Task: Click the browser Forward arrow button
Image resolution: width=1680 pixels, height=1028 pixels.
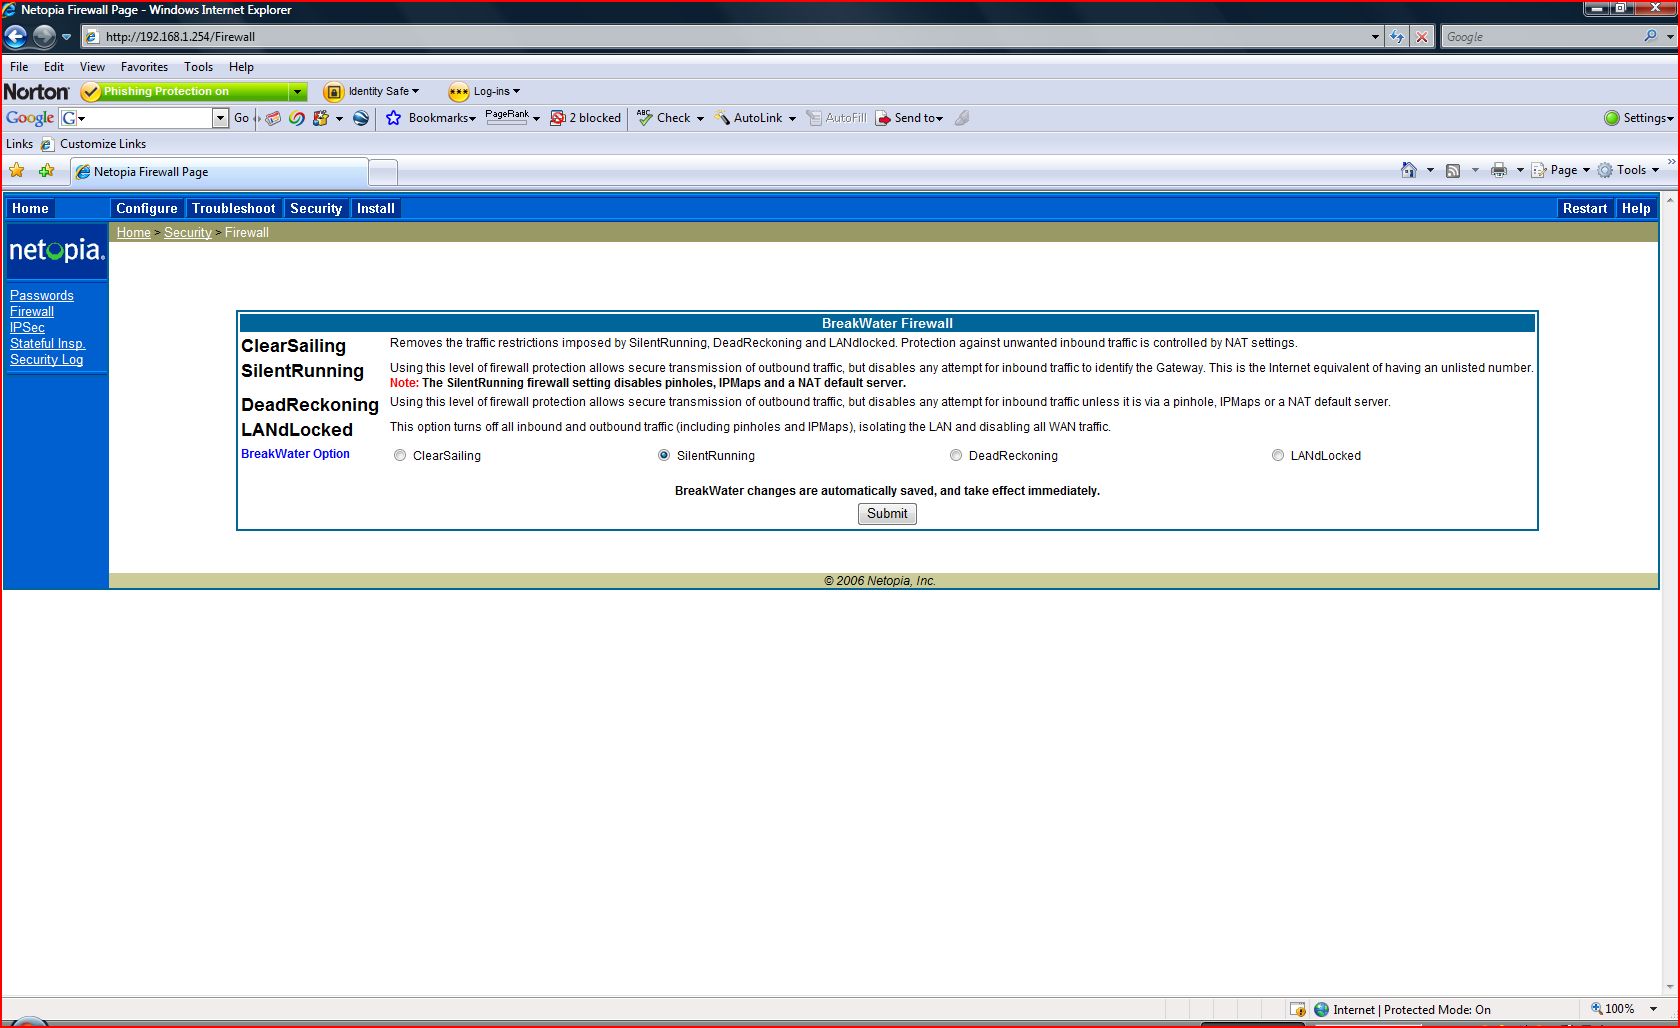Action: [x=44, y=37]
